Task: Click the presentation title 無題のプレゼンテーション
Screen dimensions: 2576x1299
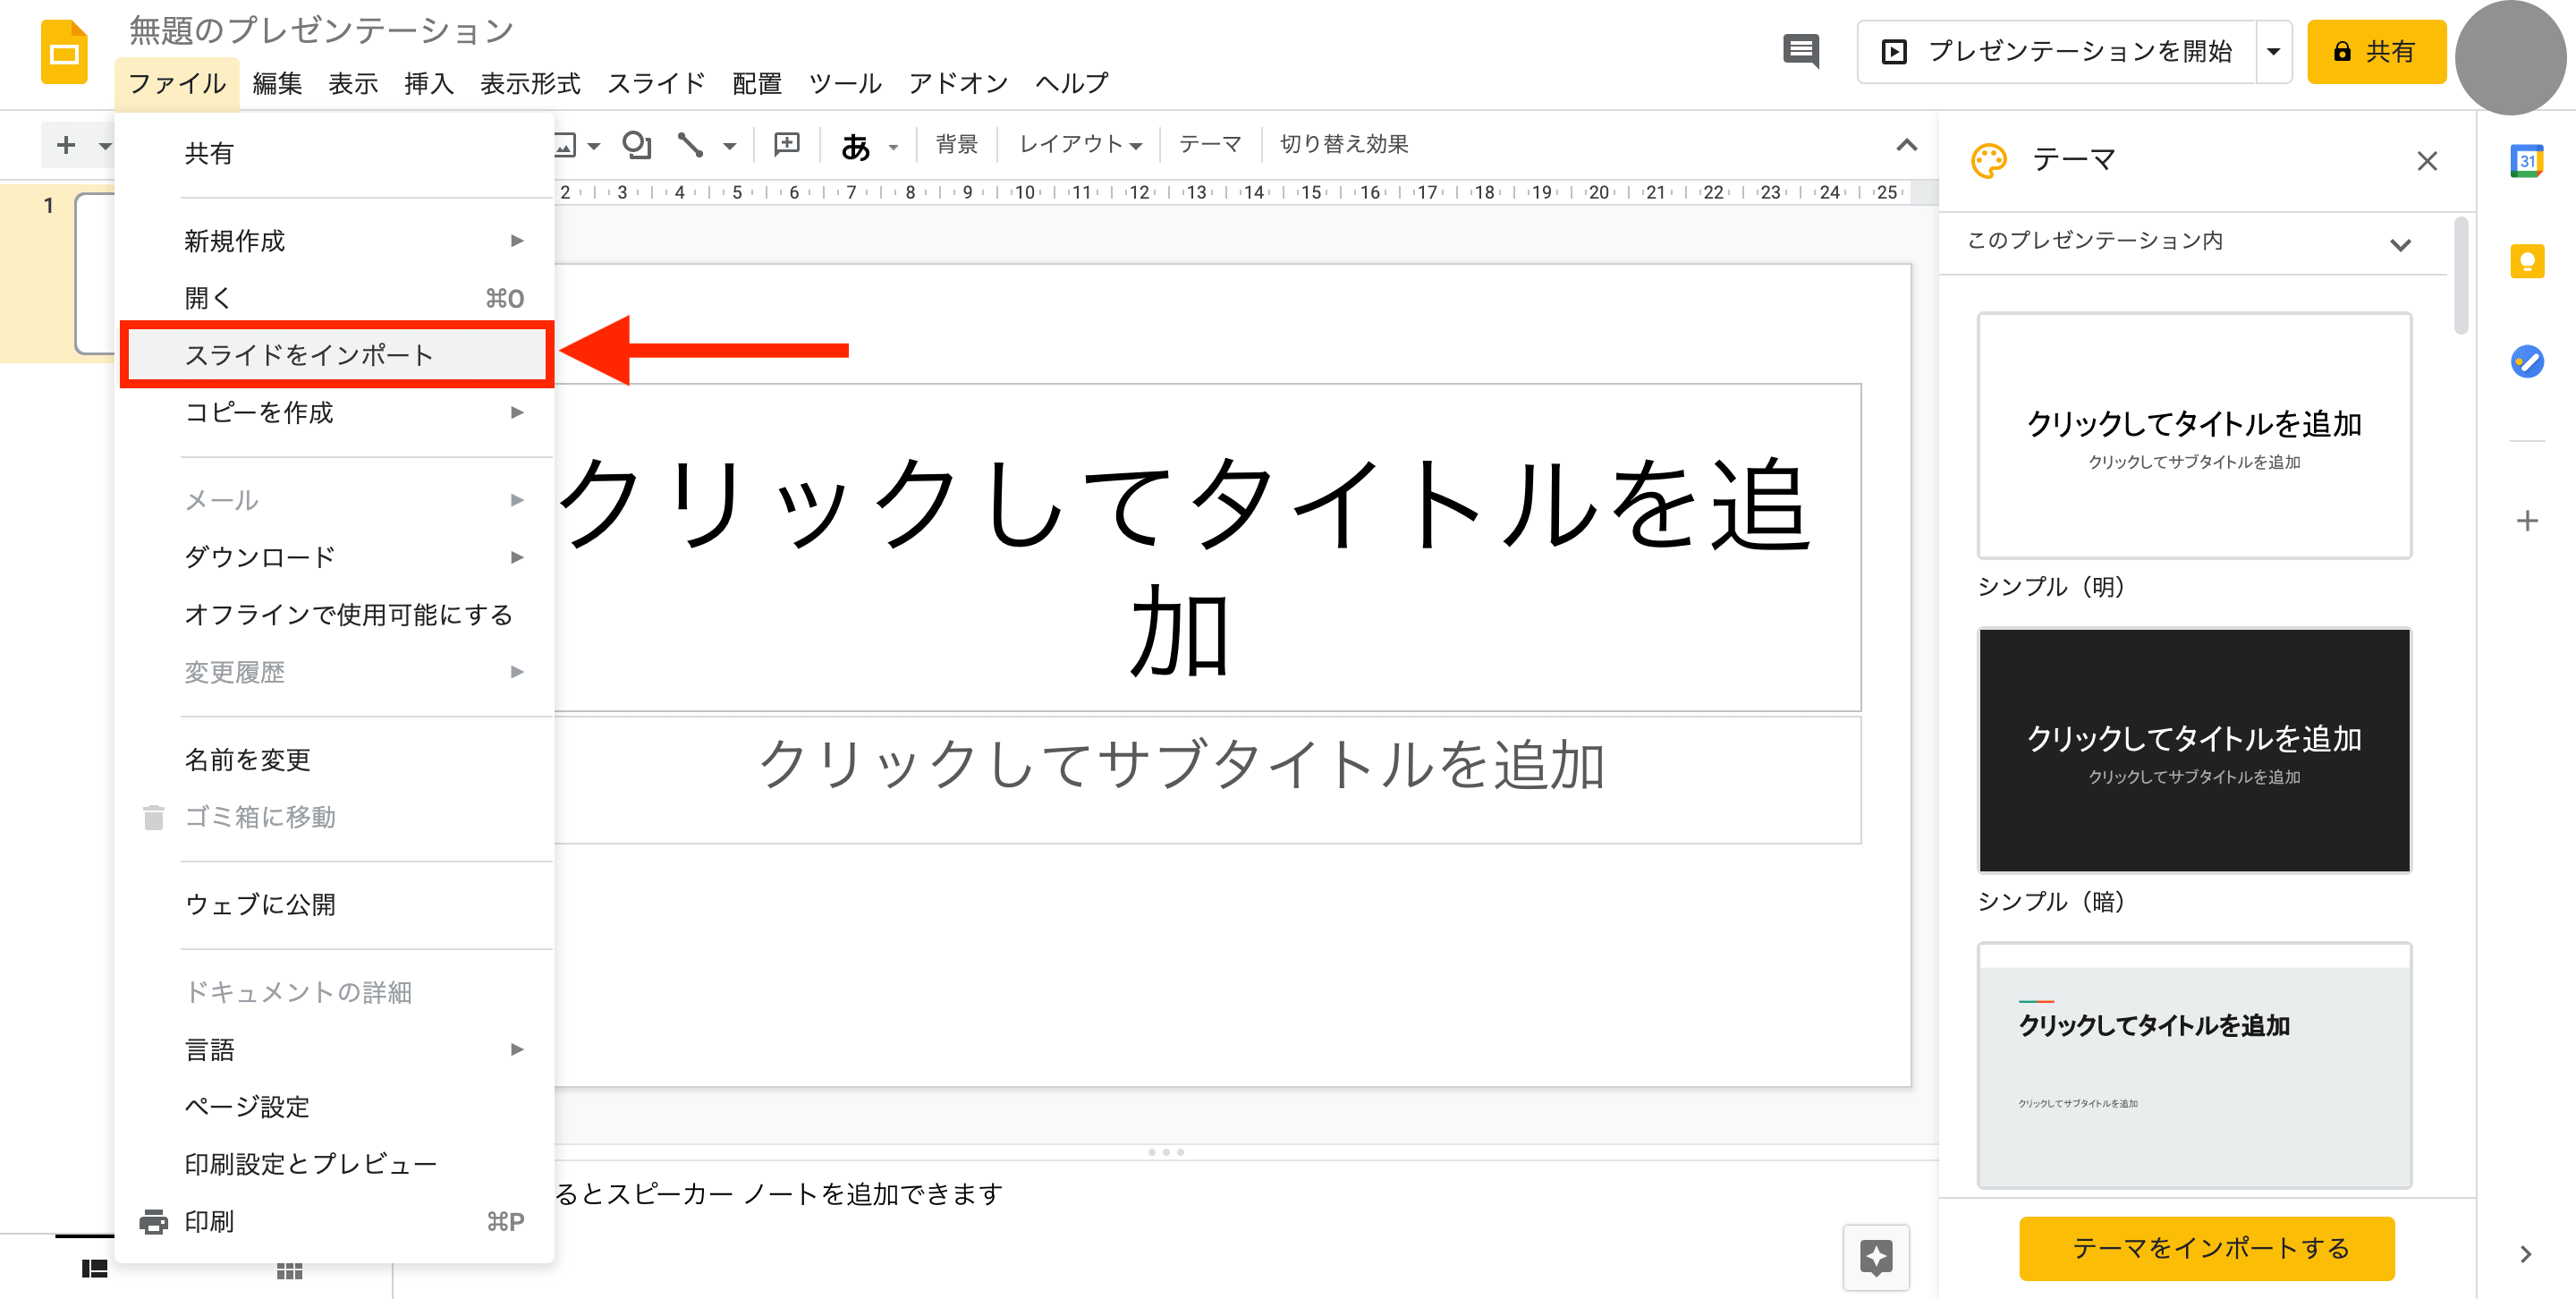Action: pyautogui.click(x=320, y=30)
